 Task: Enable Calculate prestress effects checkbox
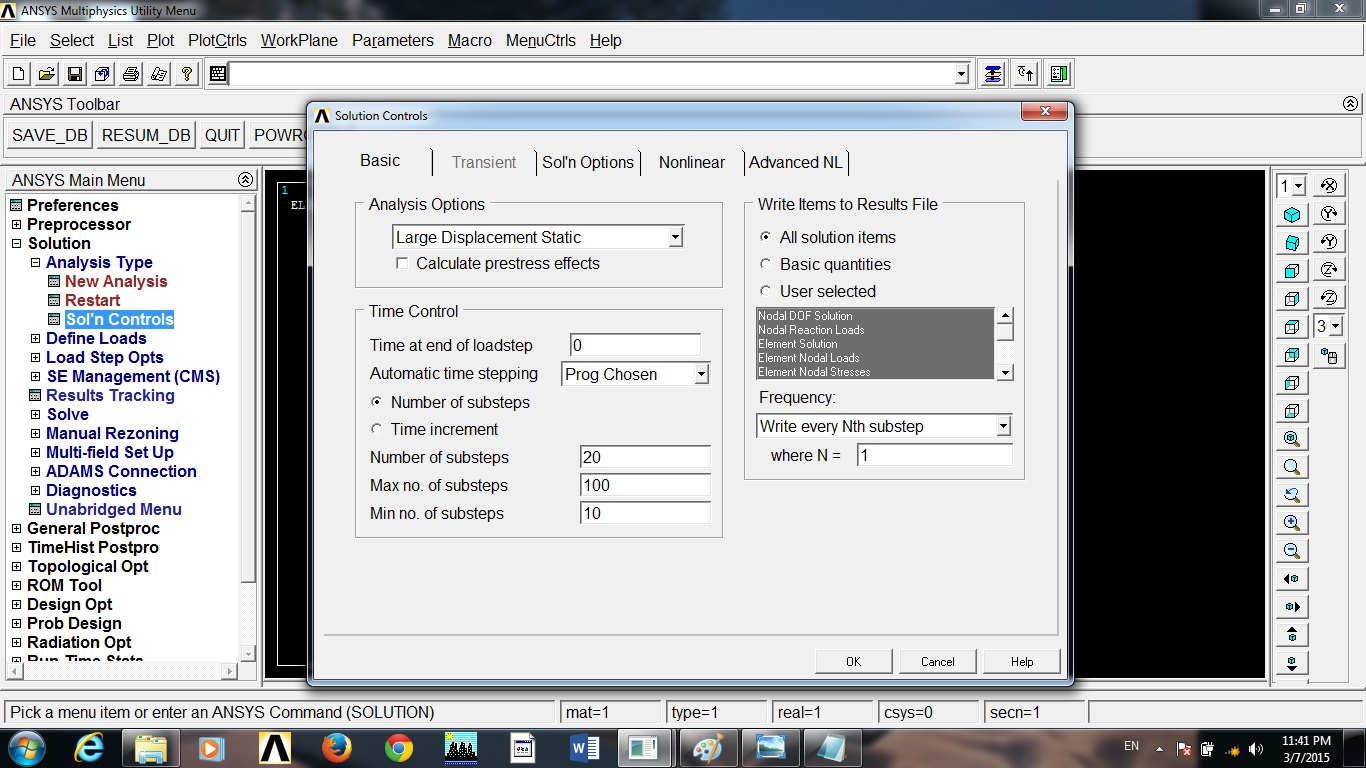[402, 264]
